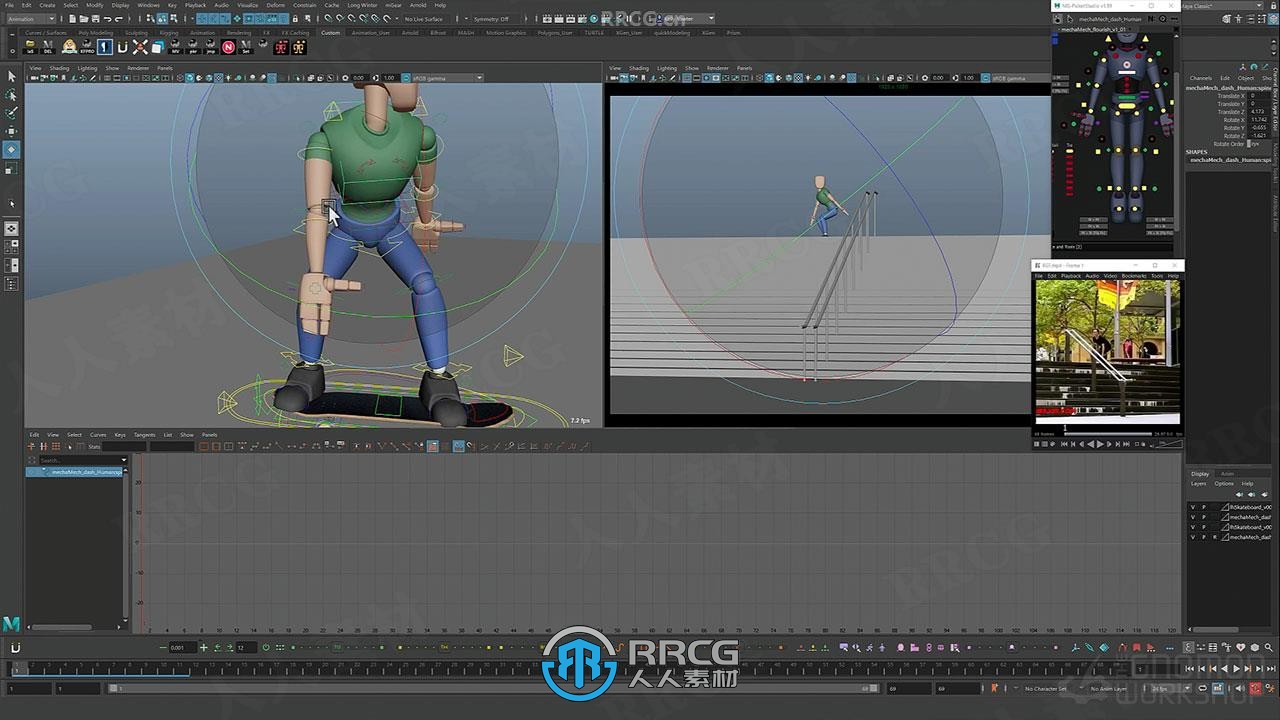Toggle visibility V of first display layer
This screenshot has width=1280, height=720.
click(1192, 507)
